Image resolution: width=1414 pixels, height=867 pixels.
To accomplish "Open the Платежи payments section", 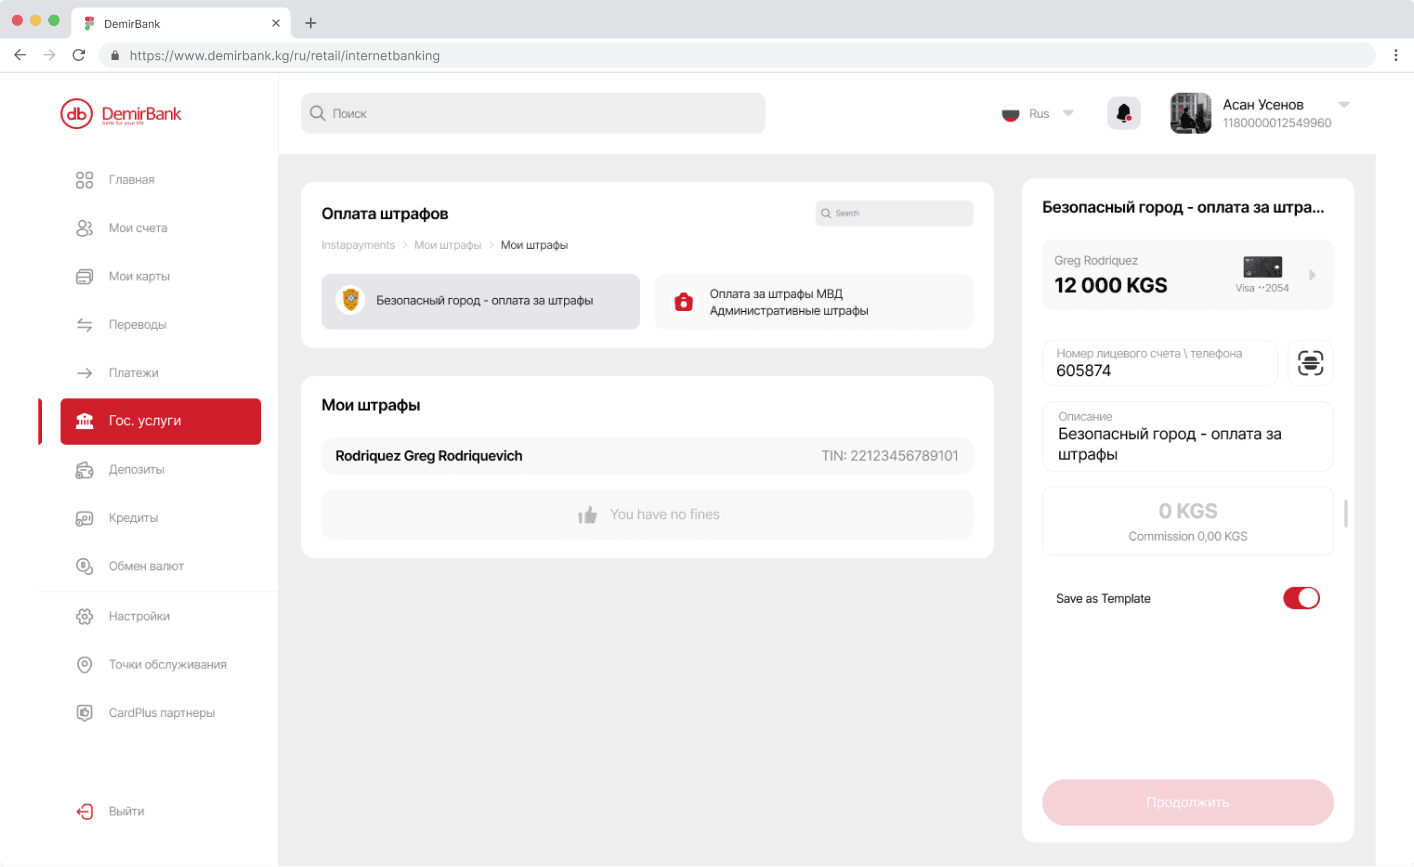I will point(134,373).
